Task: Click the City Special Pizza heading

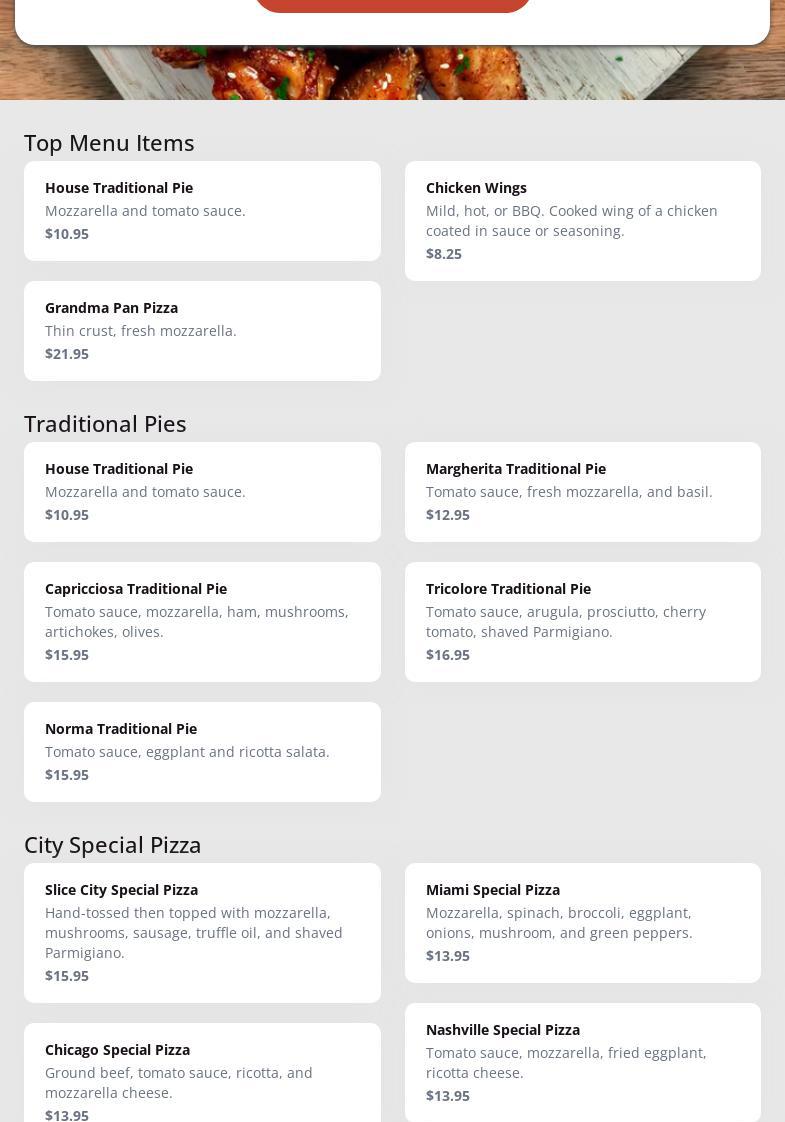Action: pos(113,845)
